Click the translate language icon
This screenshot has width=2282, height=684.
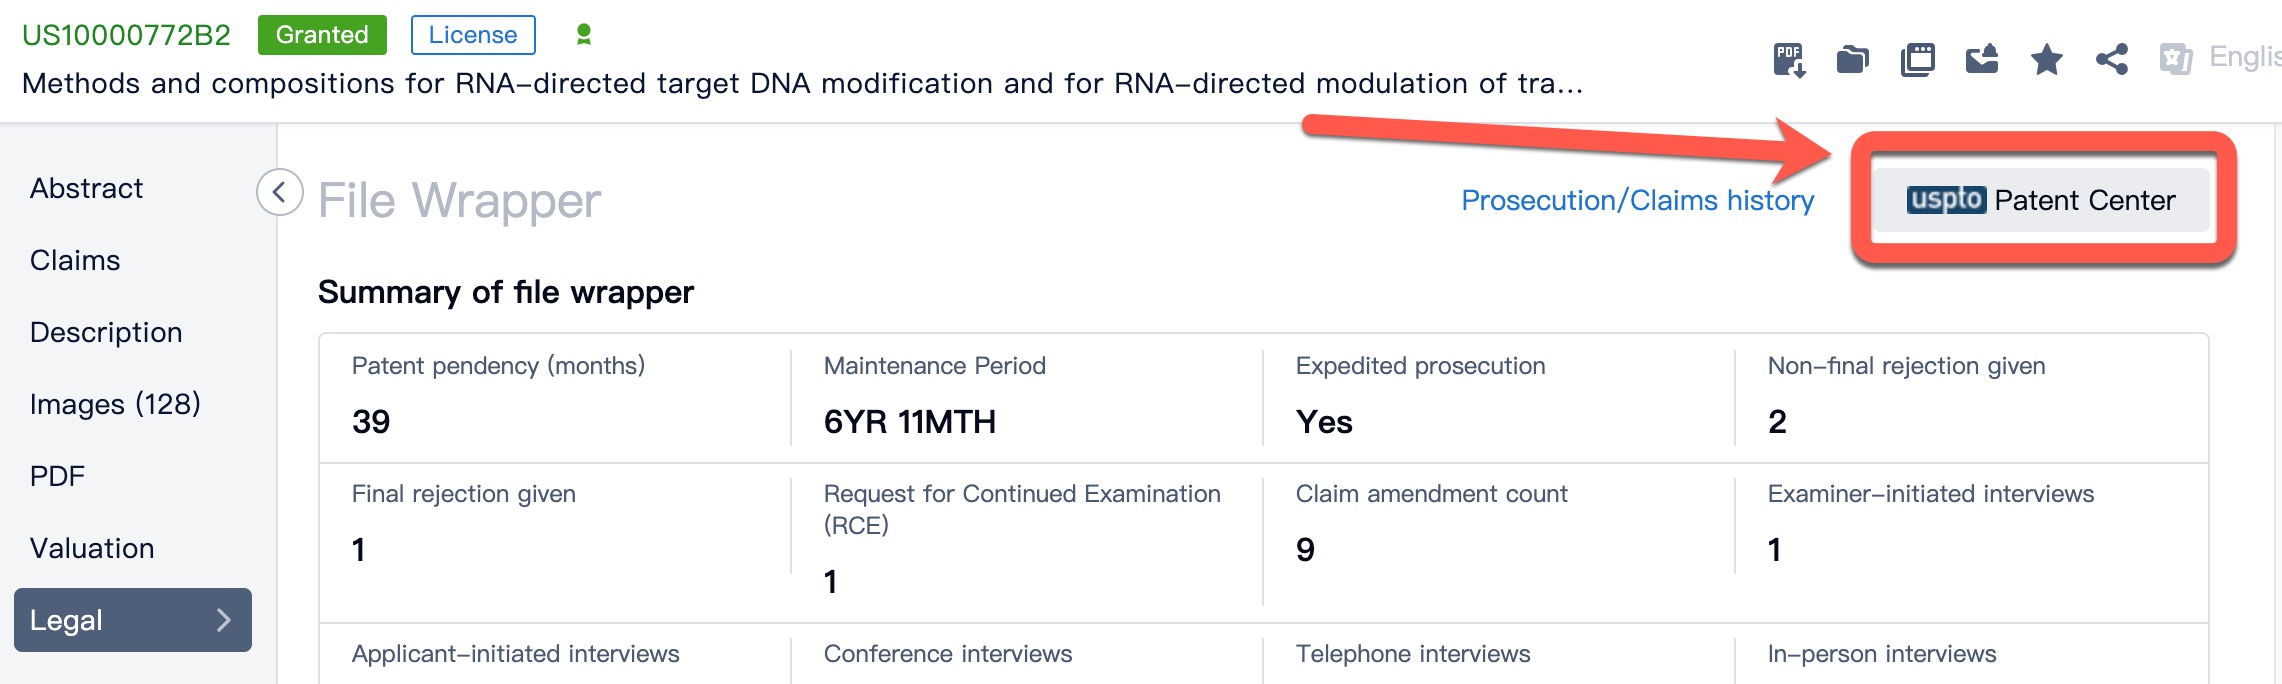[x=2176, y=60]
